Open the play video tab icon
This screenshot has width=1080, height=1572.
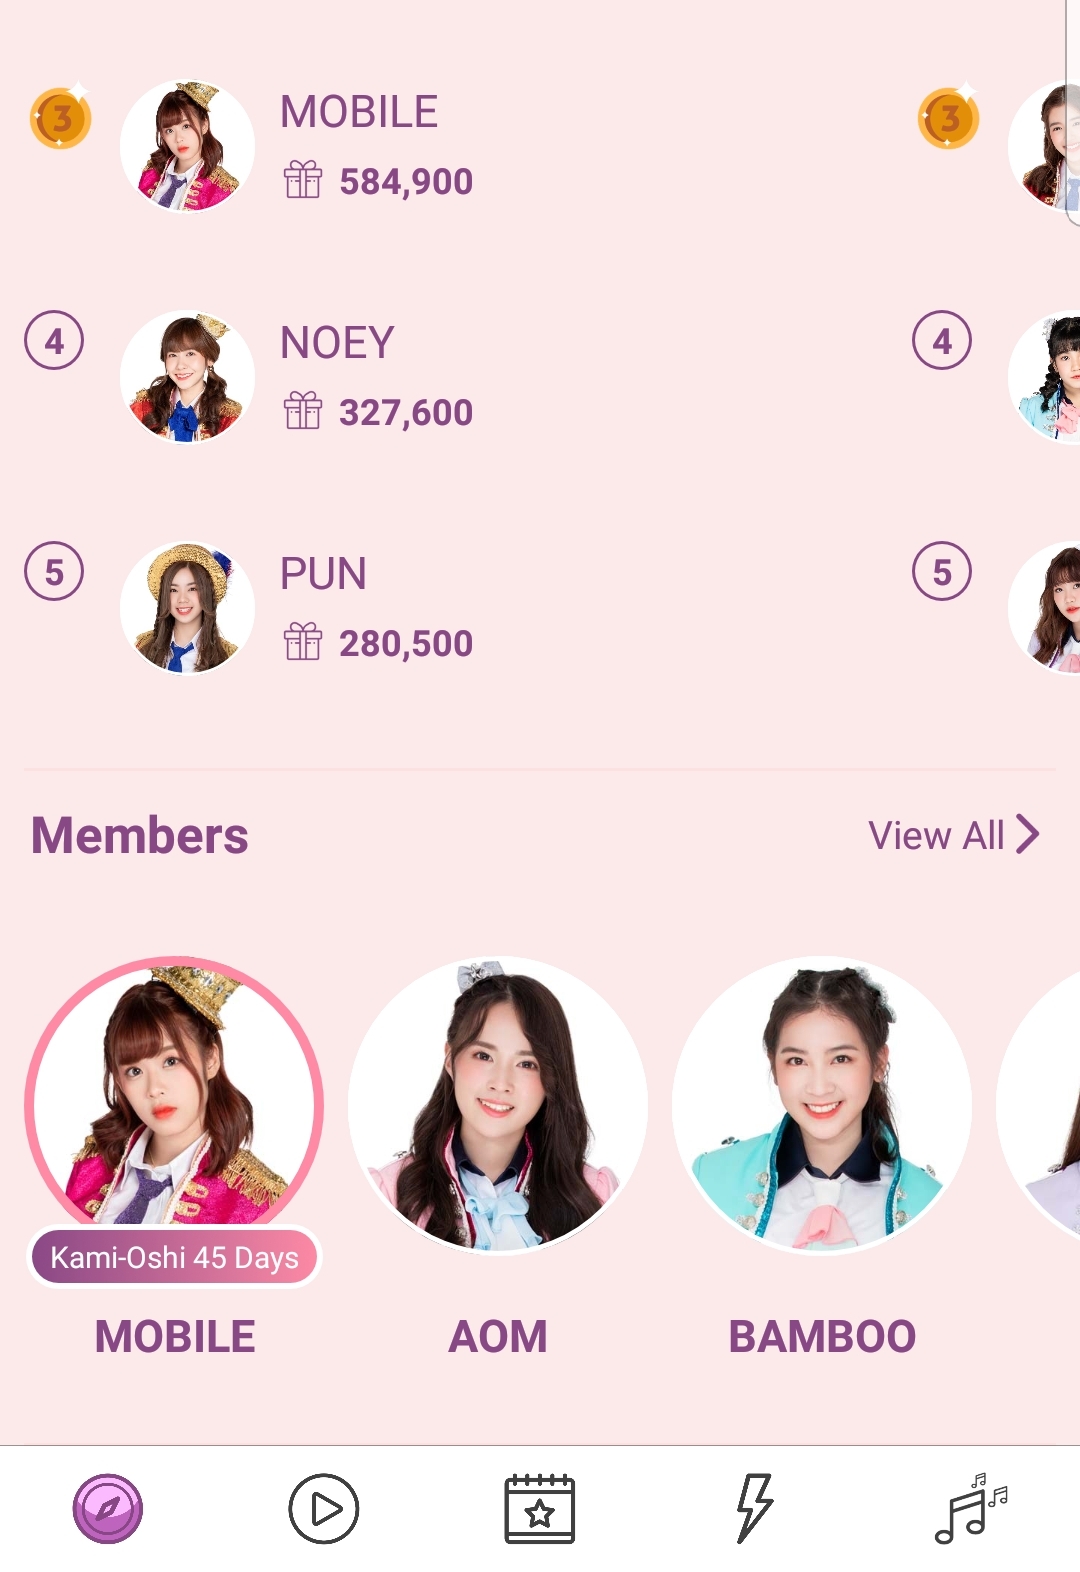pyautogui.click(x=323, y=1508)
